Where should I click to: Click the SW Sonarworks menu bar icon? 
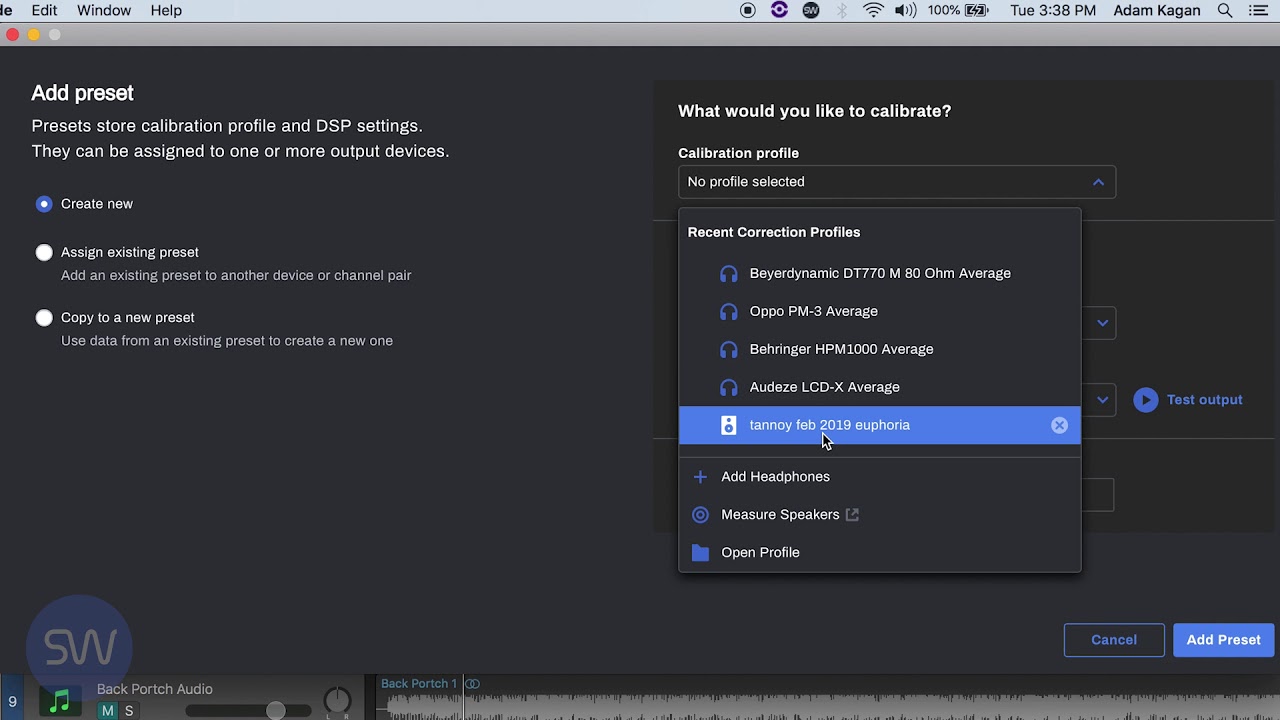coord(811,10)
